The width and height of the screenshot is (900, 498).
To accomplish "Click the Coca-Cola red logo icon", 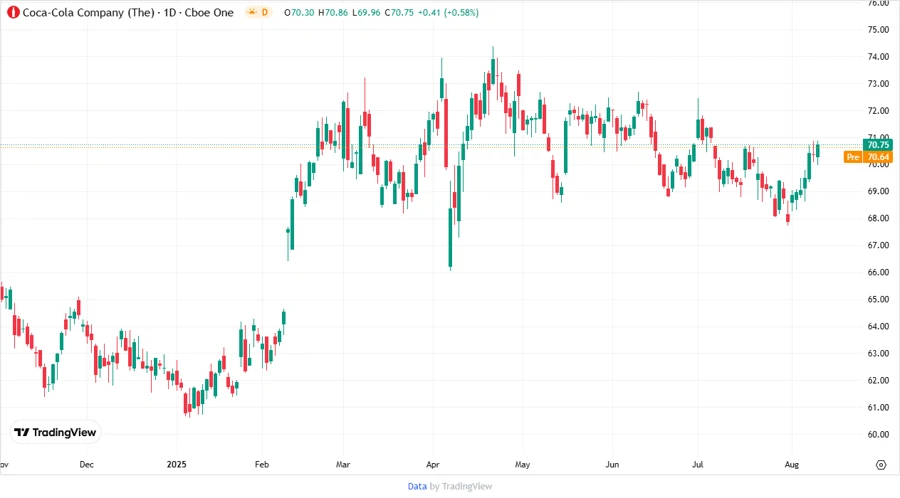I will [13, 12].
